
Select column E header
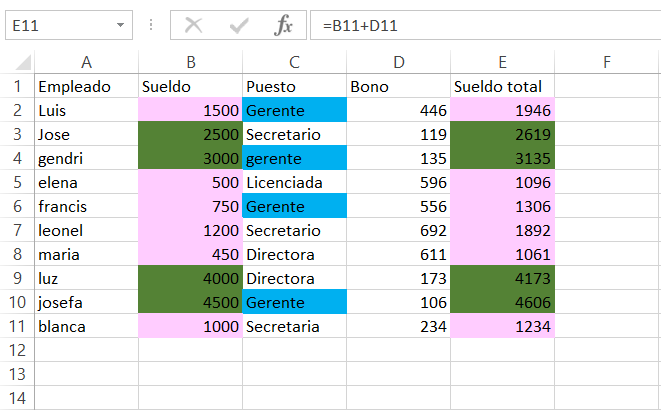coord(502,62)
